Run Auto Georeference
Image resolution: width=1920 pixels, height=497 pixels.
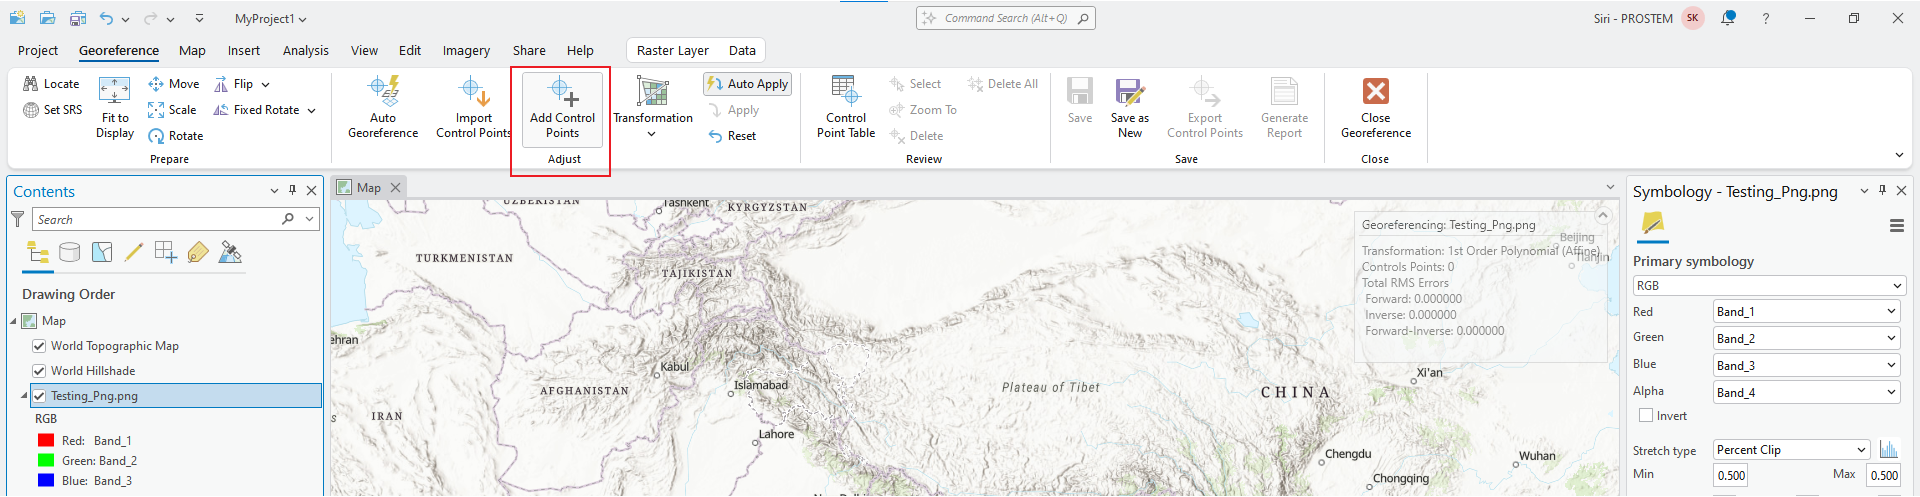tap(383, 108)
